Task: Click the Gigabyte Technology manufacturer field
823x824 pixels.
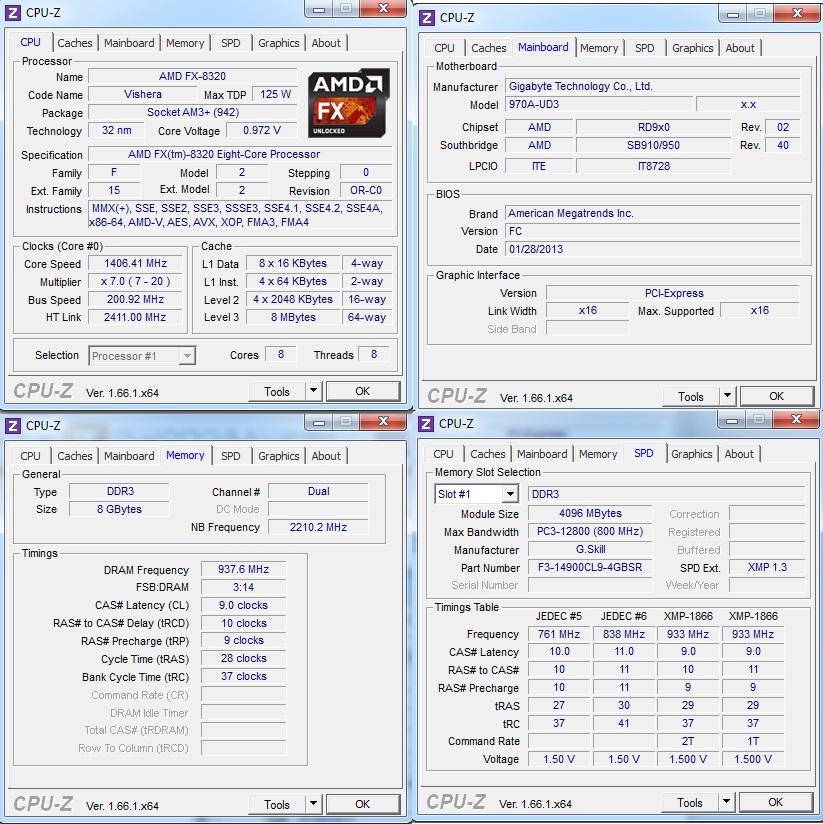Action: point(653,86)
